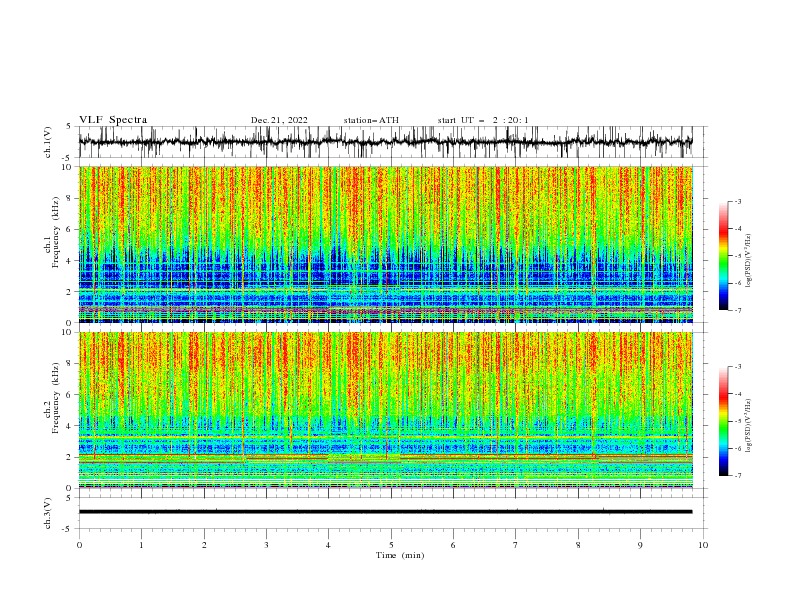Click inside the ch.1 spectrogram plot
The height and width of the screenshot is (612, 792).
[x=385, y=244]
